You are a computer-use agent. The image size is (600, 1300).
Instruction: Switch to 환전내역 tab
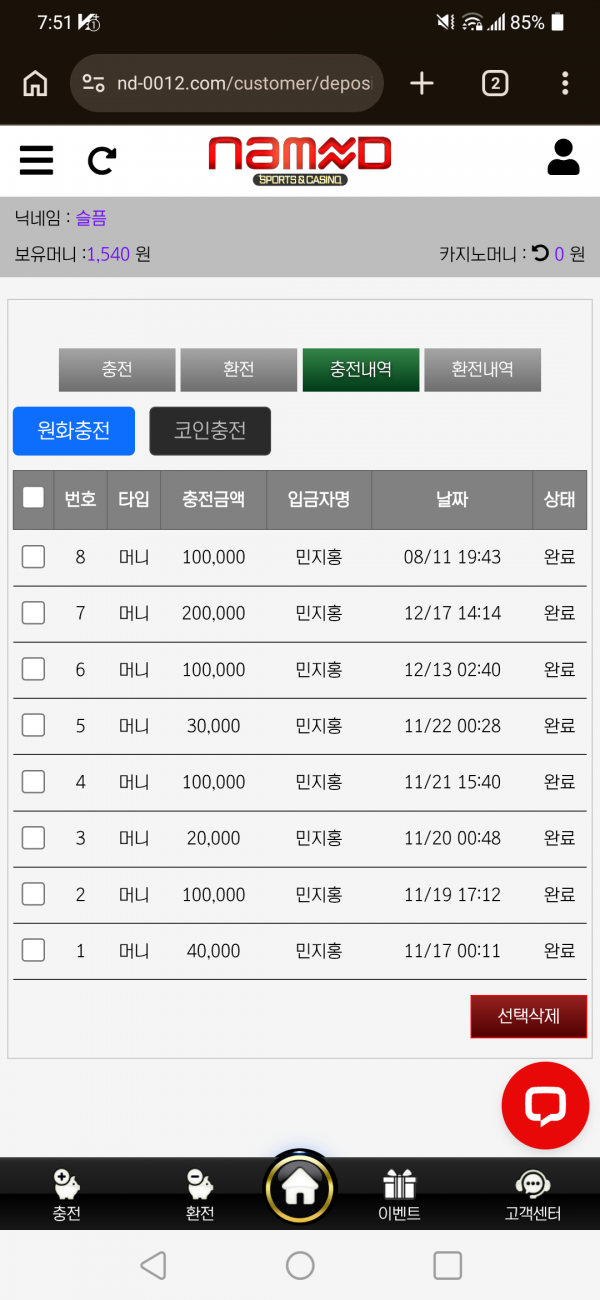(482, 369)
